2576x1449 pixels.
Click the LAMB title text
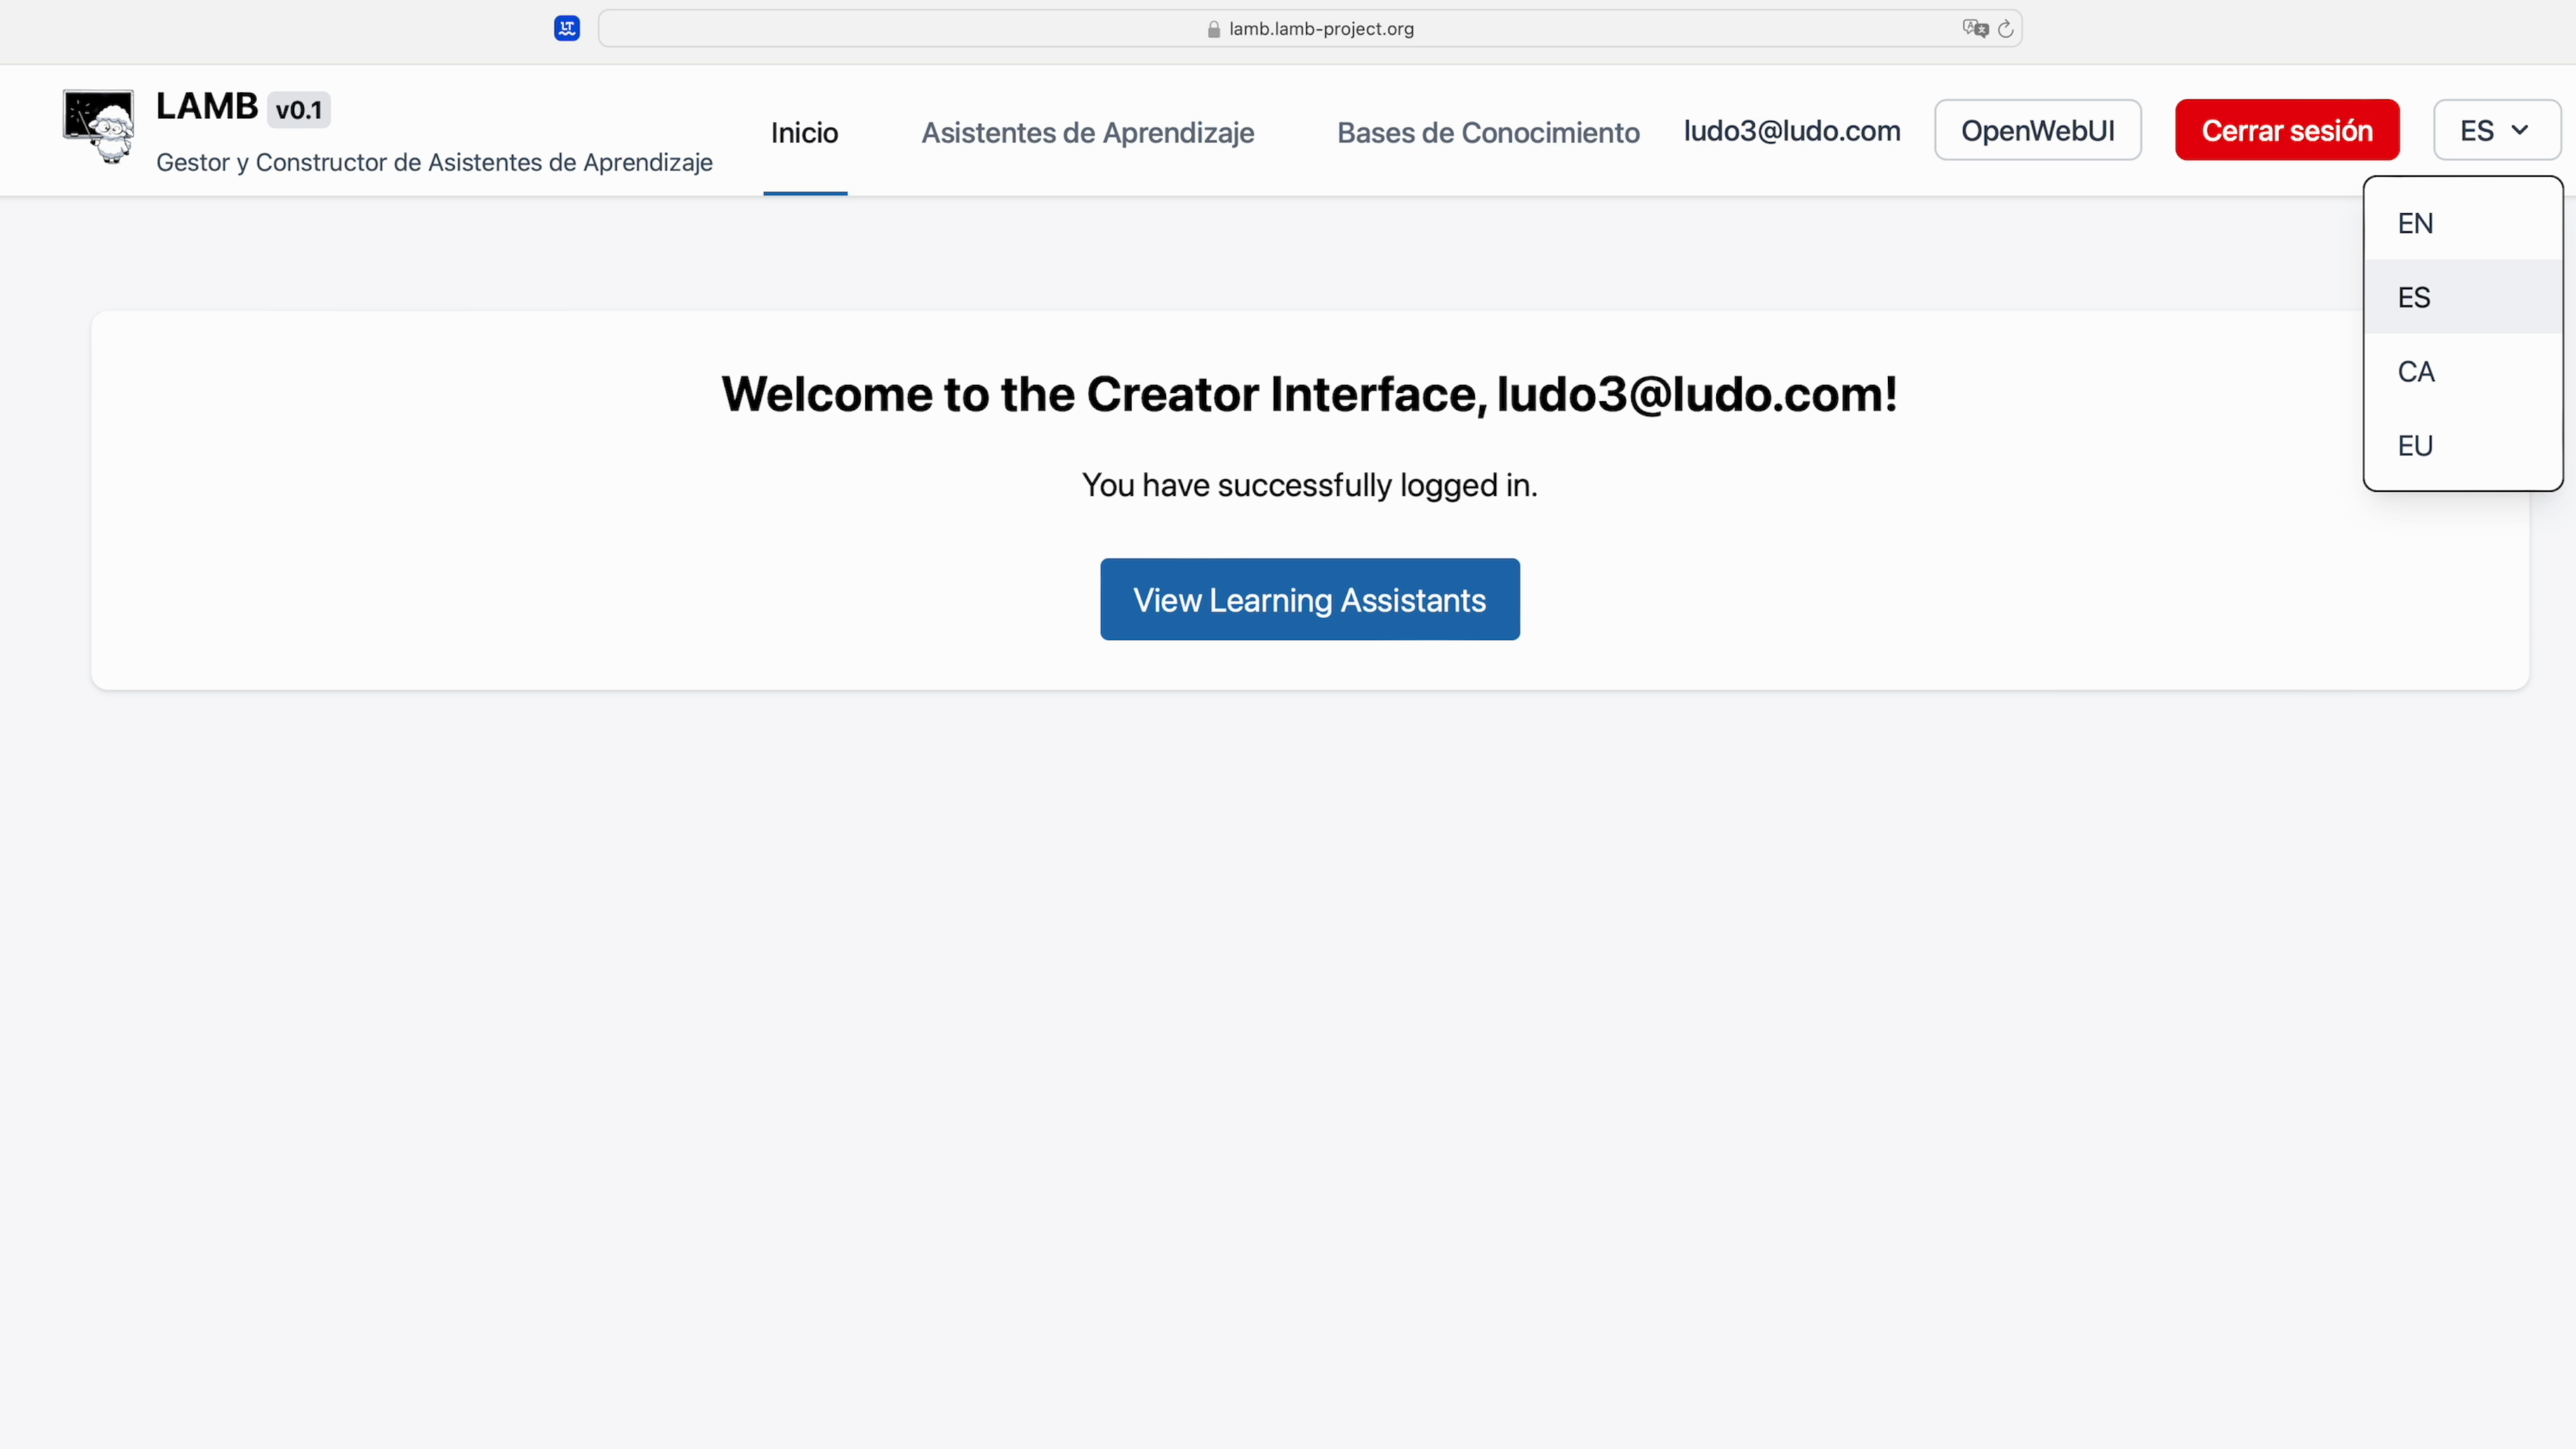point(207,106)
